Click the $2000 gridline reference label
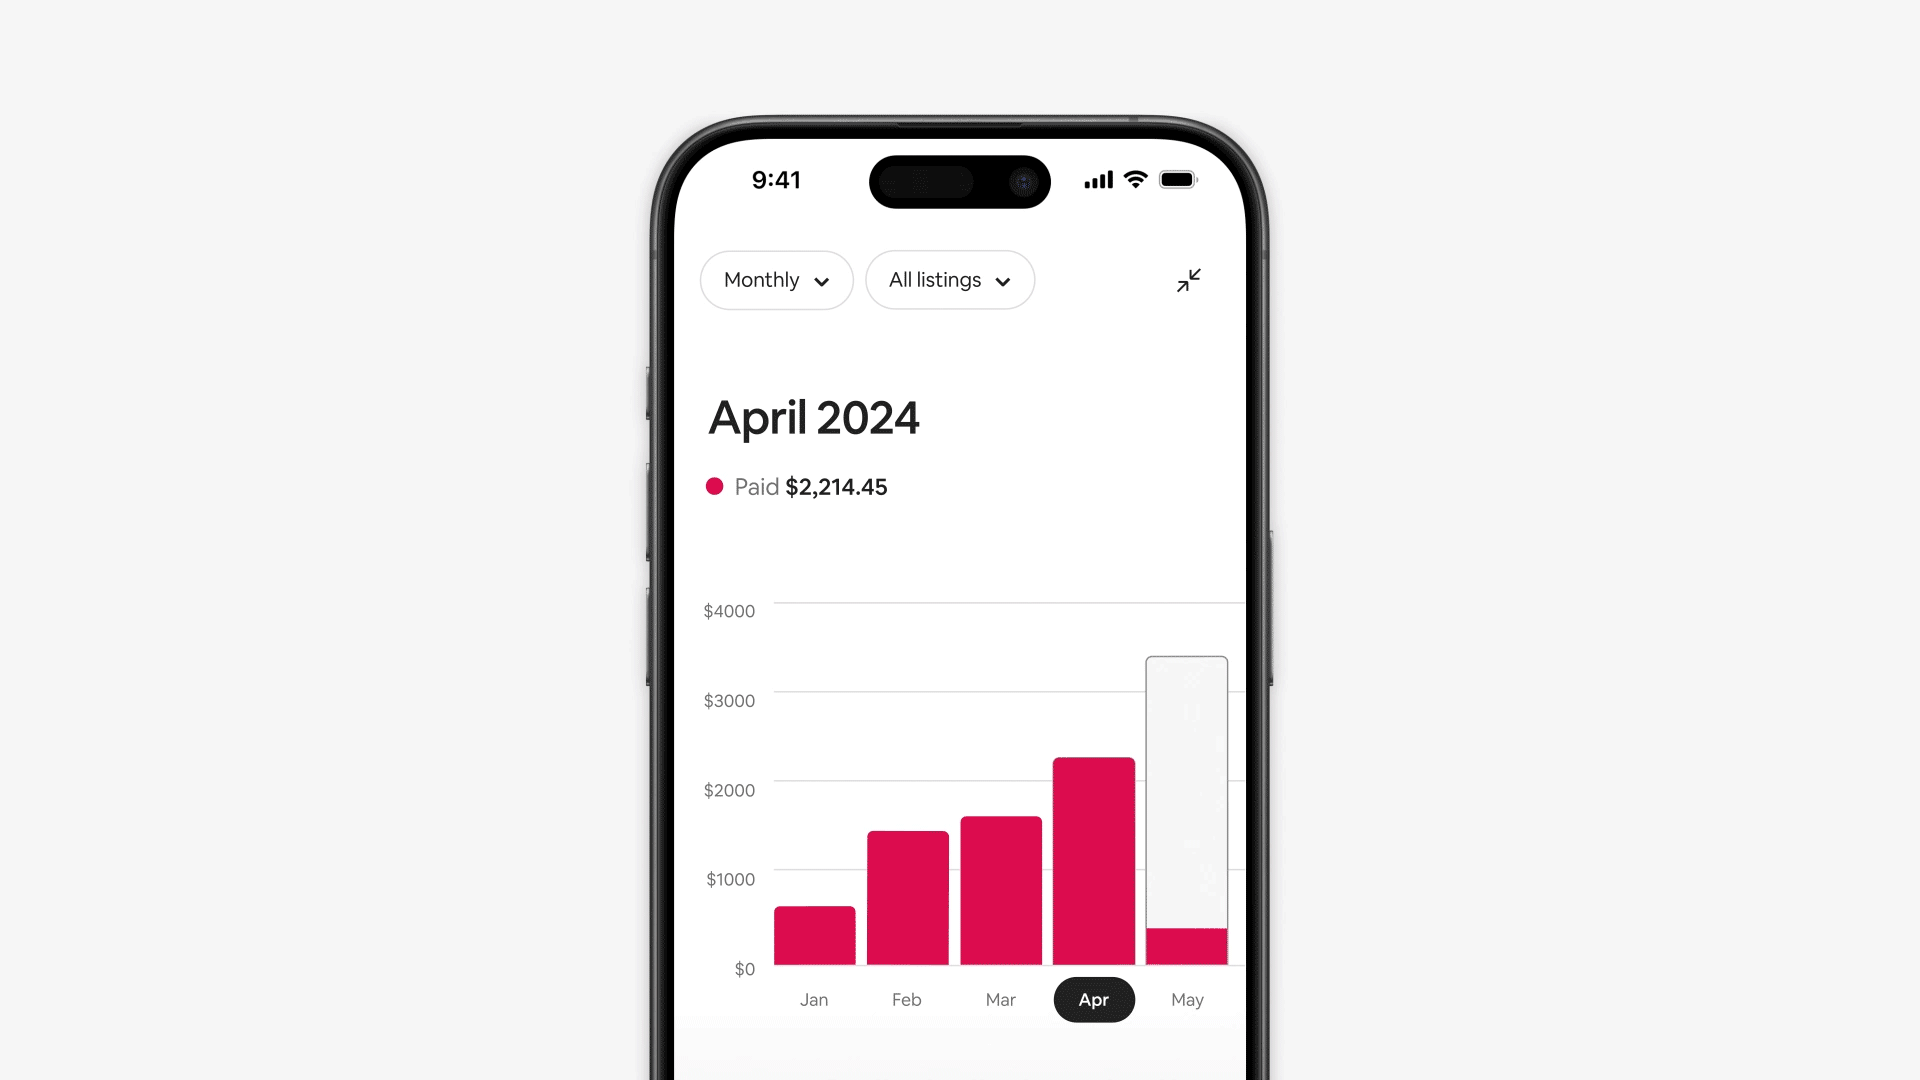The height and width of the screenshot is (1080, 1920). 729,790
